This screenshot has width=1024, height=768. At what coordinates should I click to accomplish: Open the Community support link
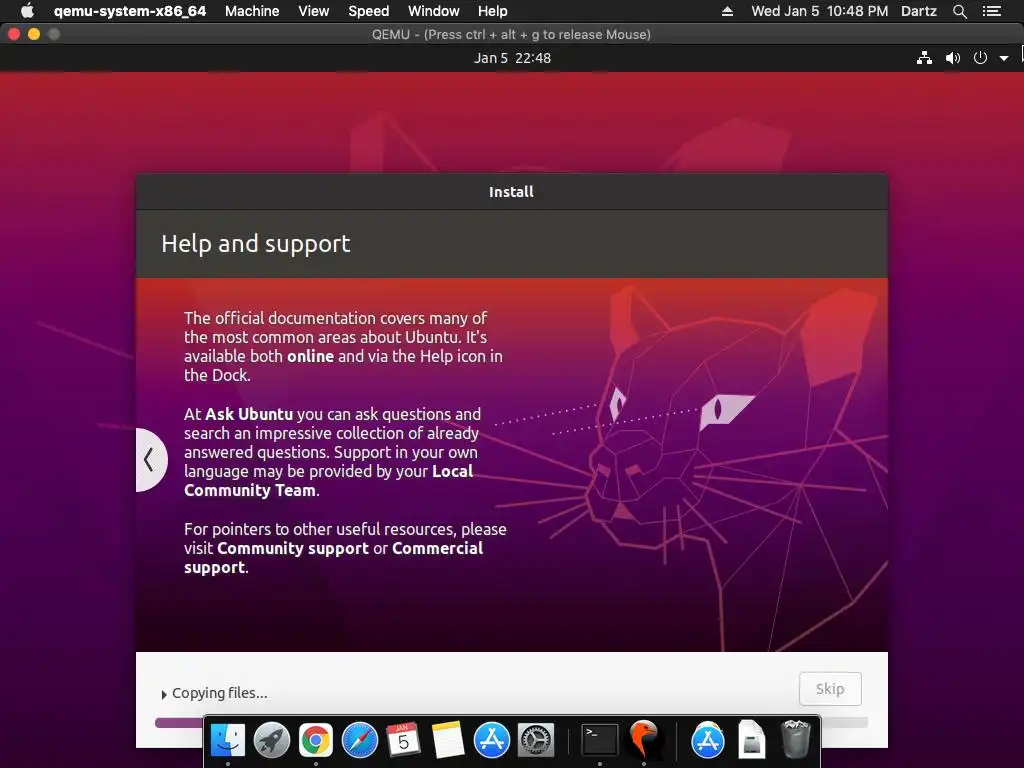293,549
